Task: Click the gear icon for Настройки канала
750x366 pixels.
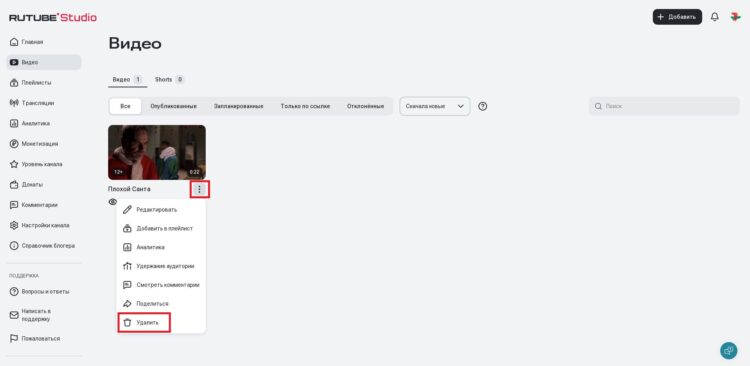Action: tap(14, 225)
